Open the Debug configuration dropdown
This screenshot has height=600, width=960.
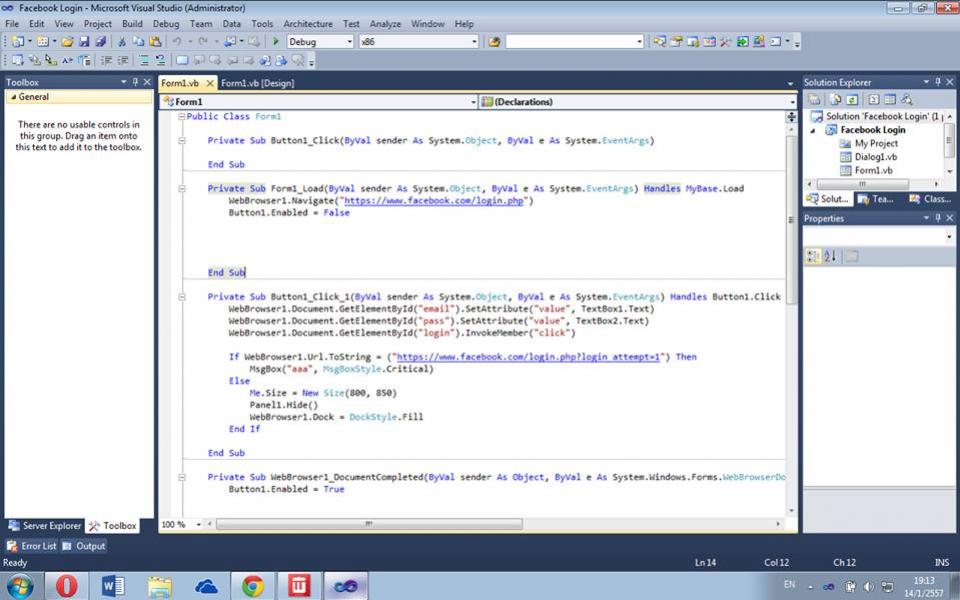click(350, 42)
